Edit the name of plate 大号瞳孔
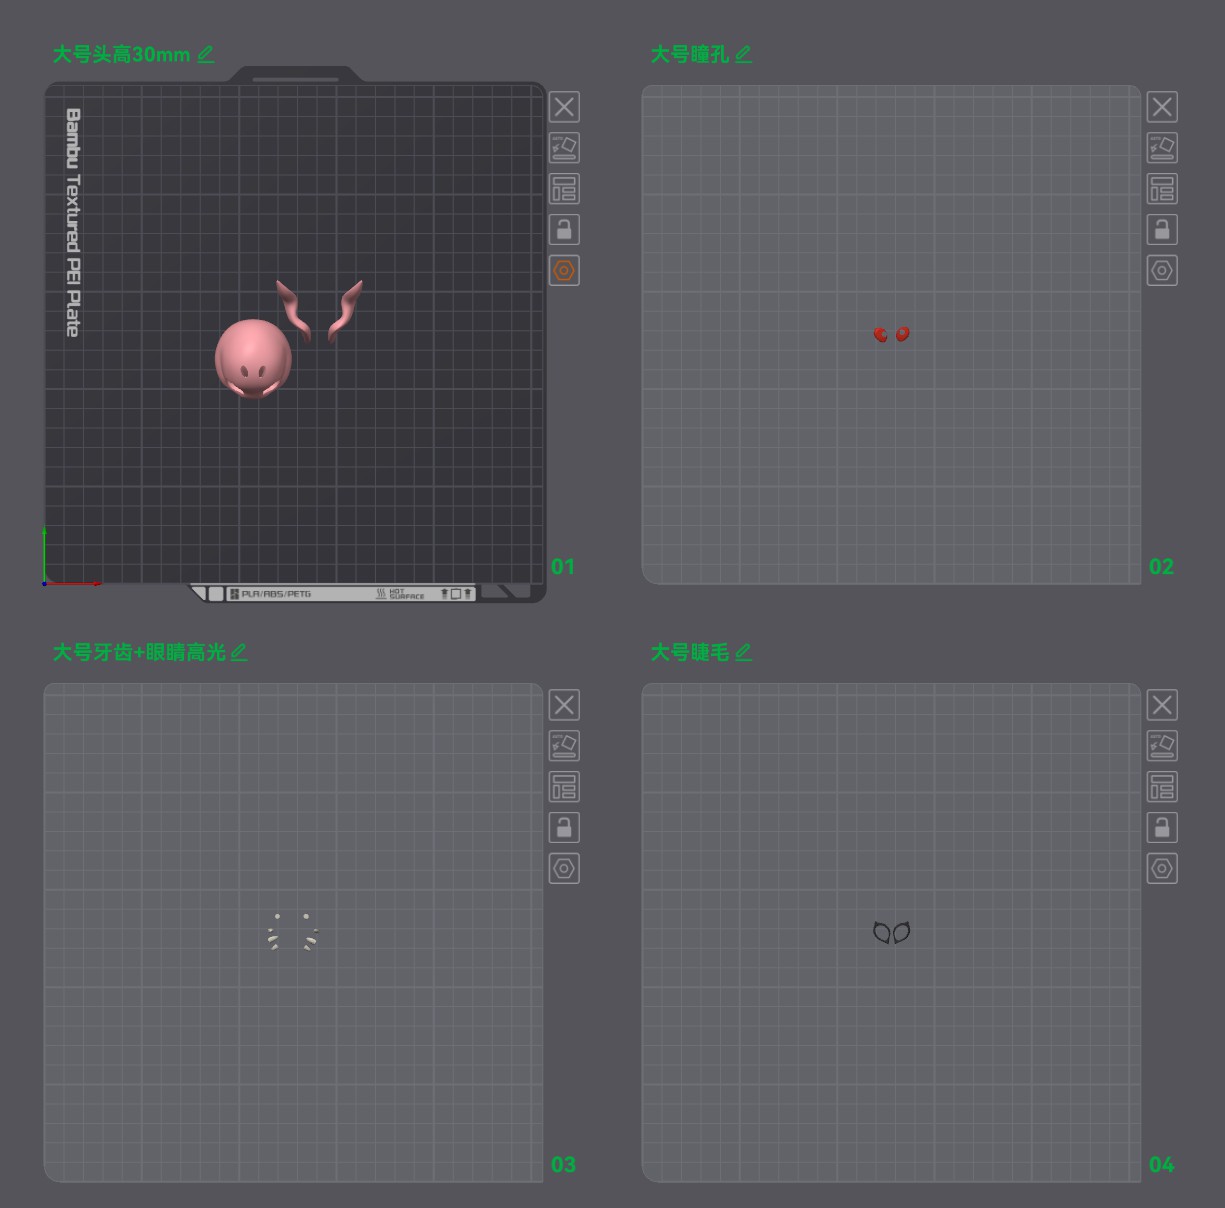 tap(743, 54)
